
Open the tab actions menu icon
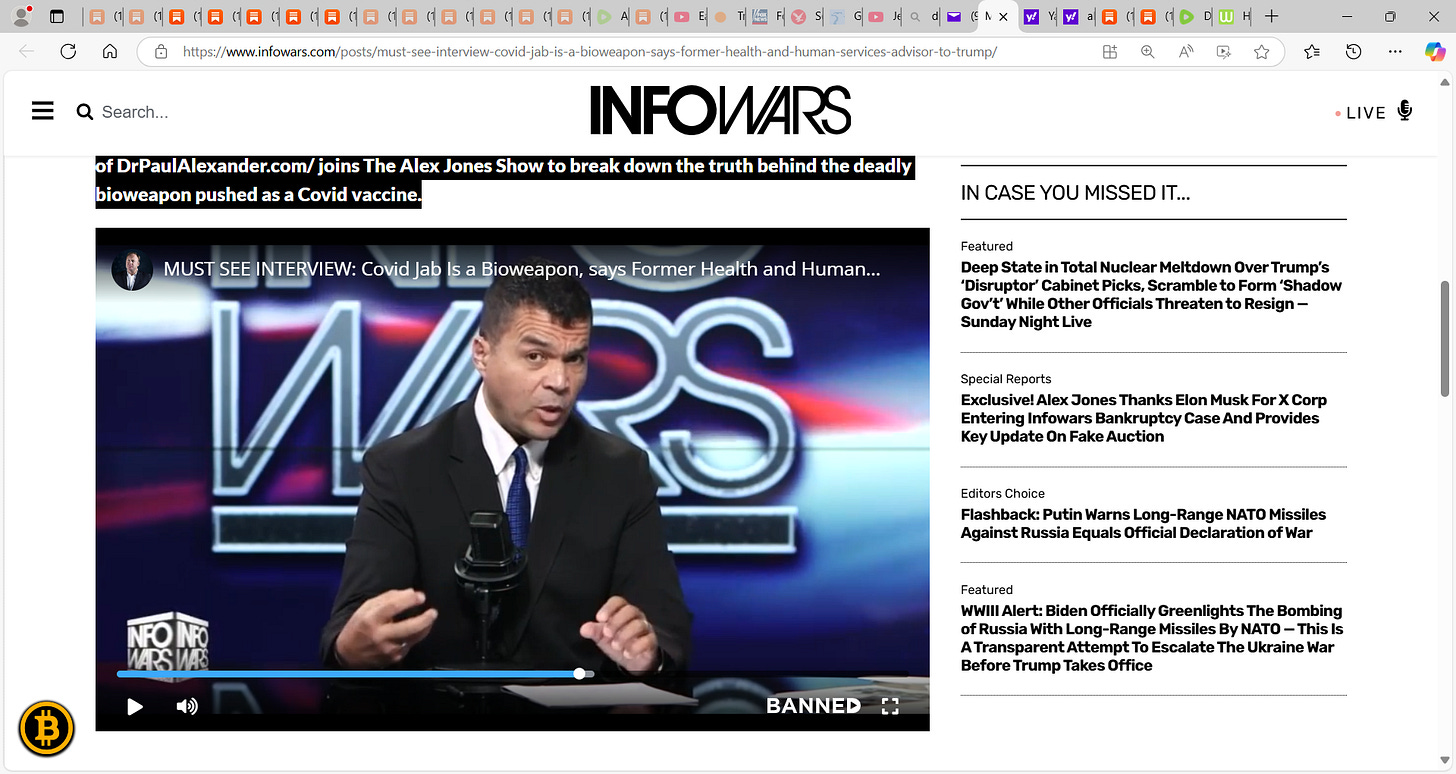(56, 17)
